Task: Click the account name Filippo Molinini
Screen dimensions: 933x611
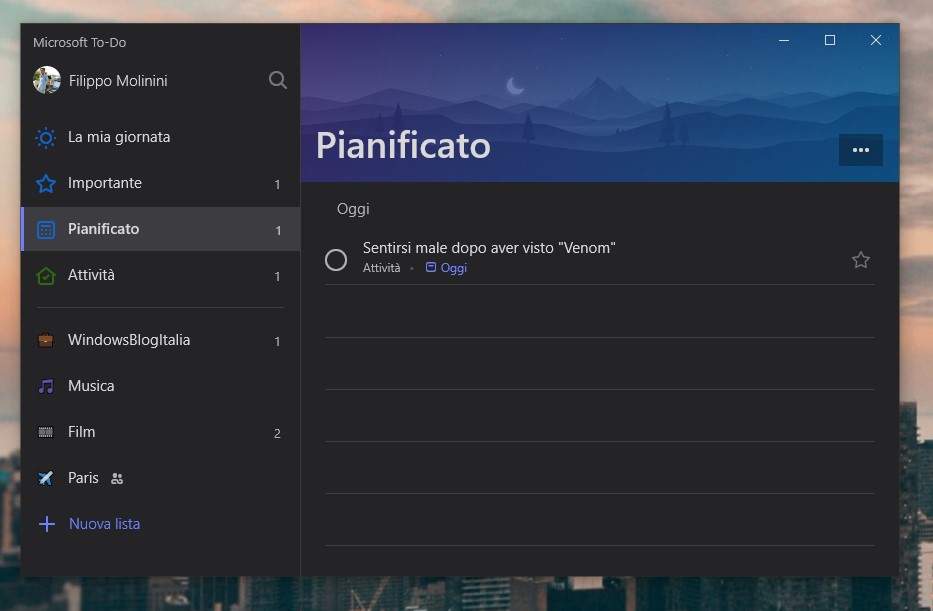Action: click(118, 80)
